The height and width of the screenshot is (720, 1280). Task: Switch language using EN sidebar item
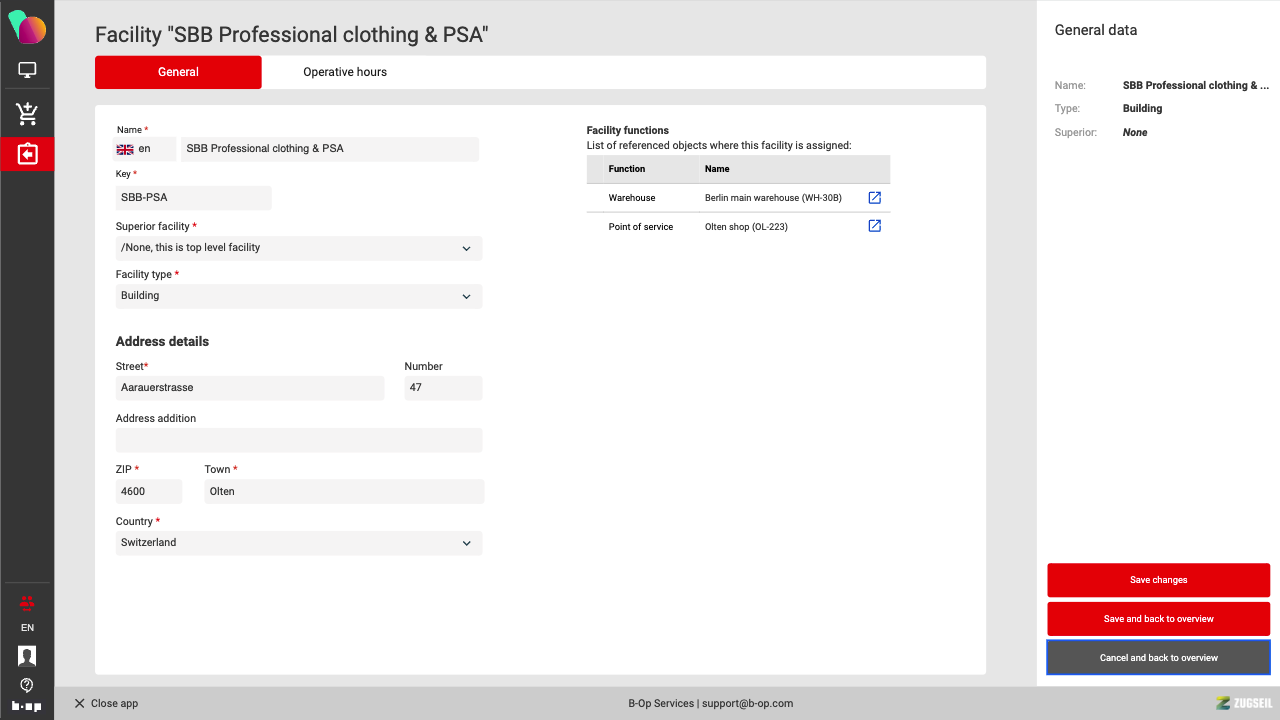click(x=27, y=628)
